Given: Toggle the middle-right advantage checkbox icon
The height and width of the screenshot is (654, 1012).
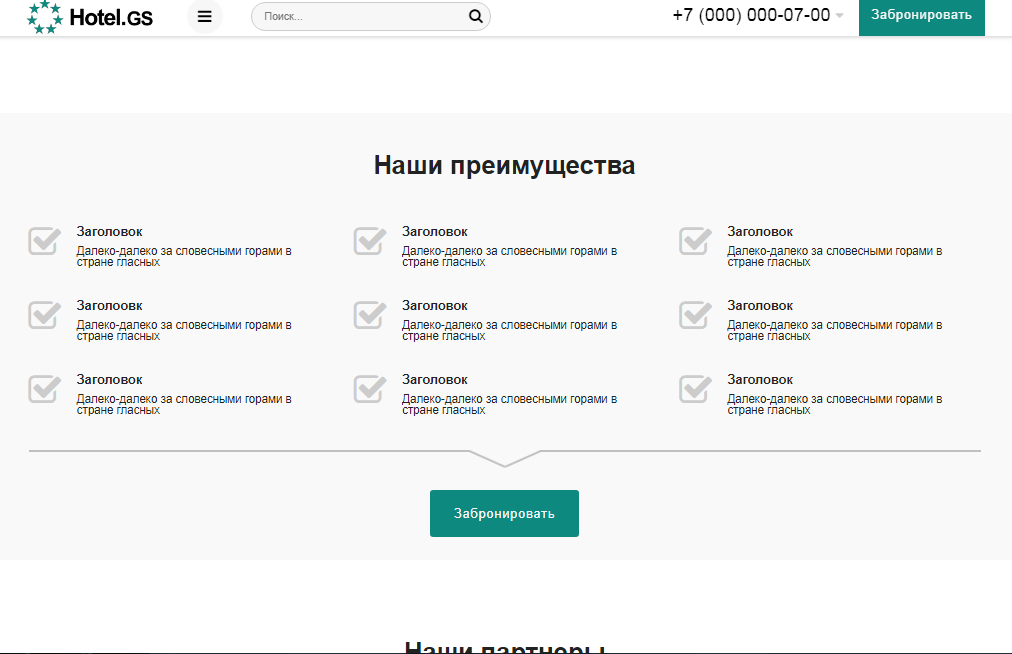Looking at the screenshot, I should pos(695,315).
